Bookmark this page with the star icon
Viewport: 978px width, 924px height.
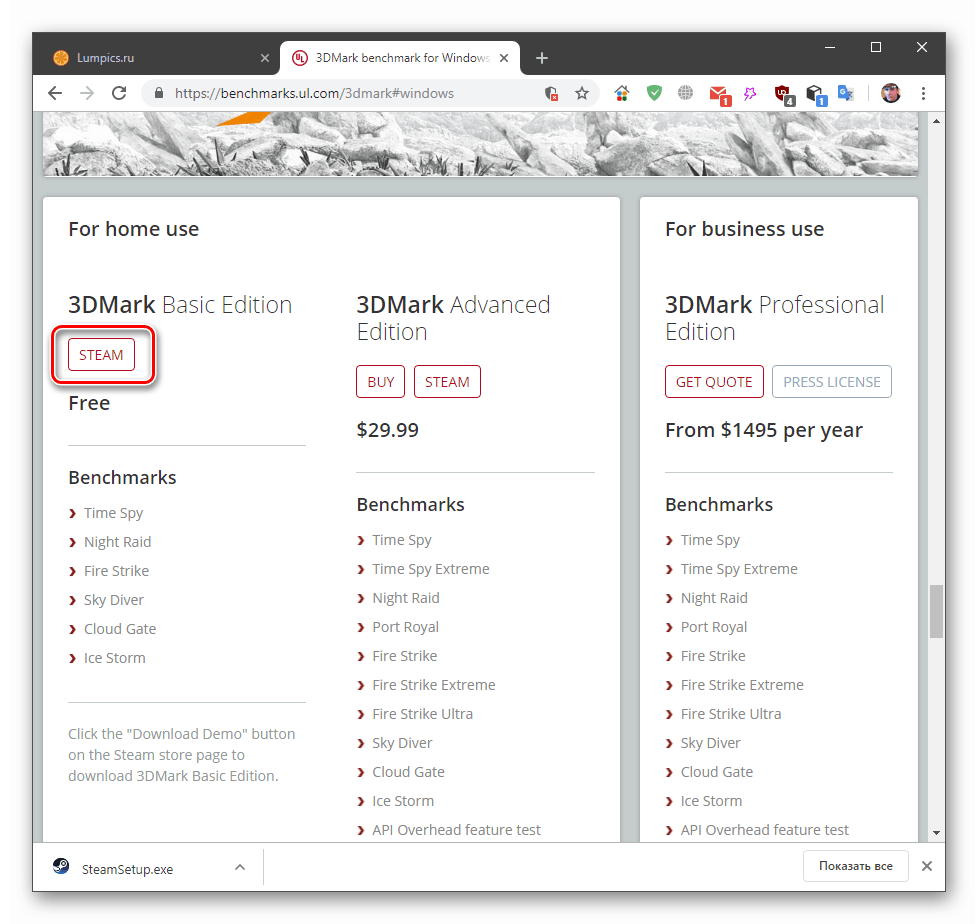coord(582,94)
